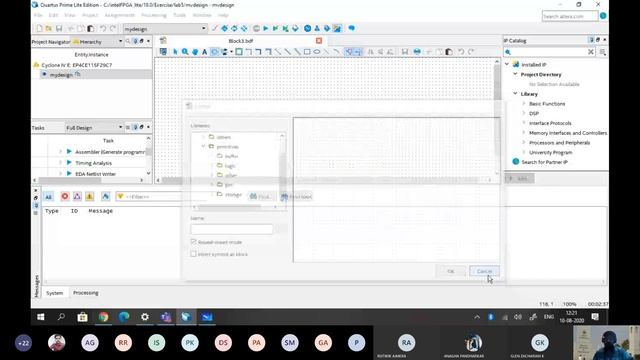Switch to the Processing messages tab

[86, 293]
